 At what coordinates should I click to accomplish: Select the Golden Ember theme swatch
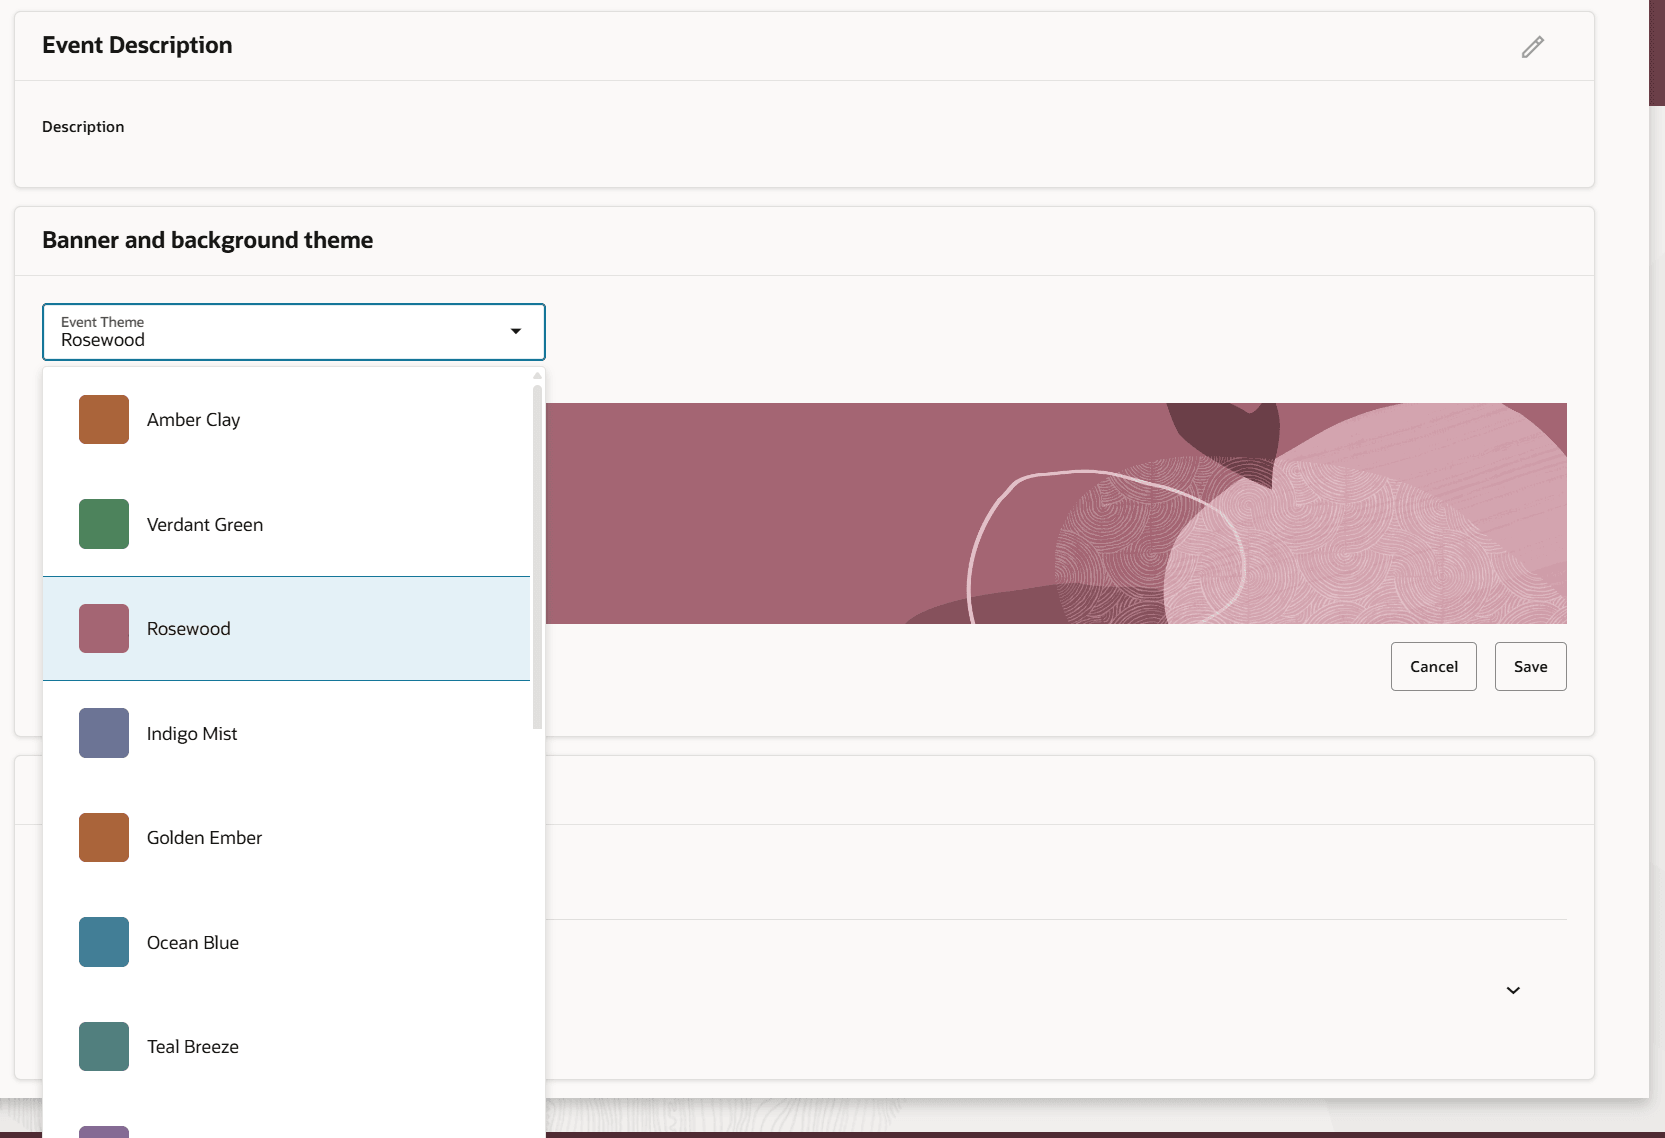tap(103, 837)
